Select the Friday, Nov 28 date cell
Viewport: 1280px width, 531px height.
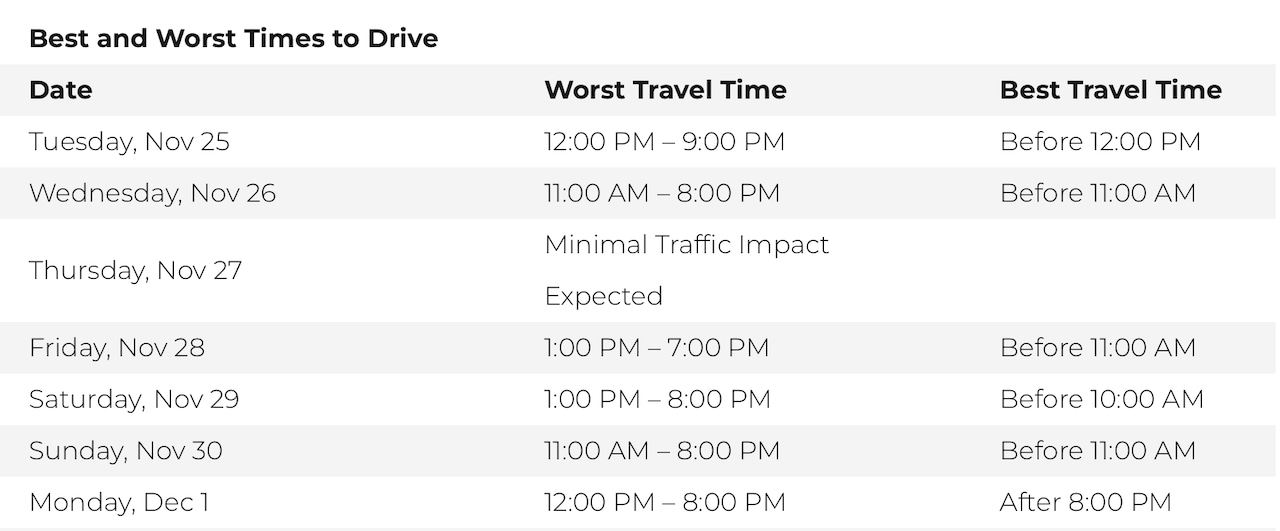click(x=116, y=348)
